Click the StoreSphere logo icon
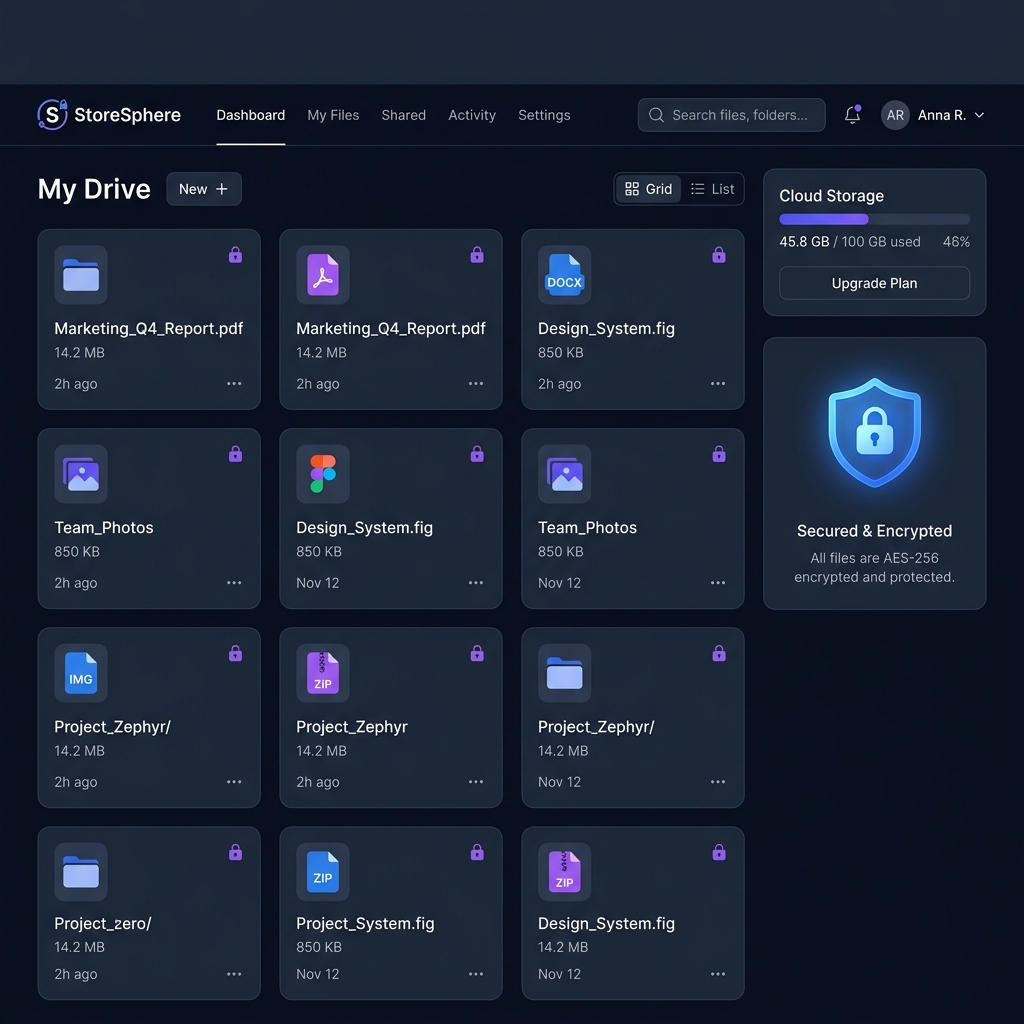The width and height of the screenshot is (1024, 1024). [53, 114]
